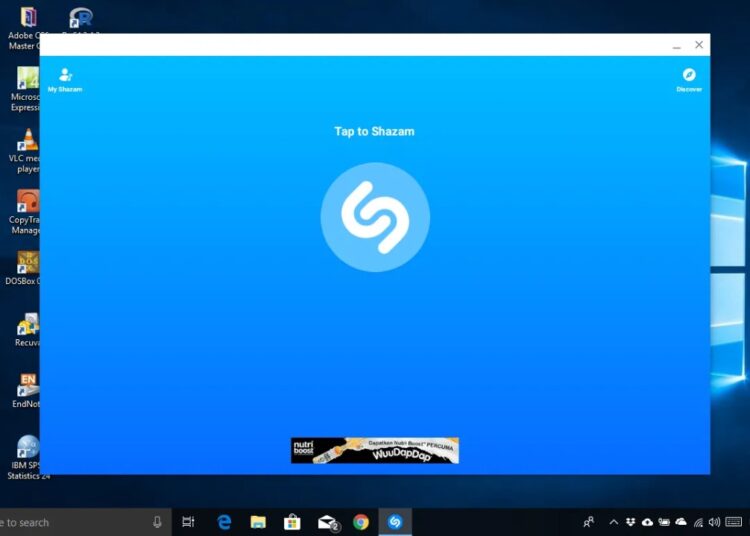Open File Explorer from taskbar

(x=258, y=522)
